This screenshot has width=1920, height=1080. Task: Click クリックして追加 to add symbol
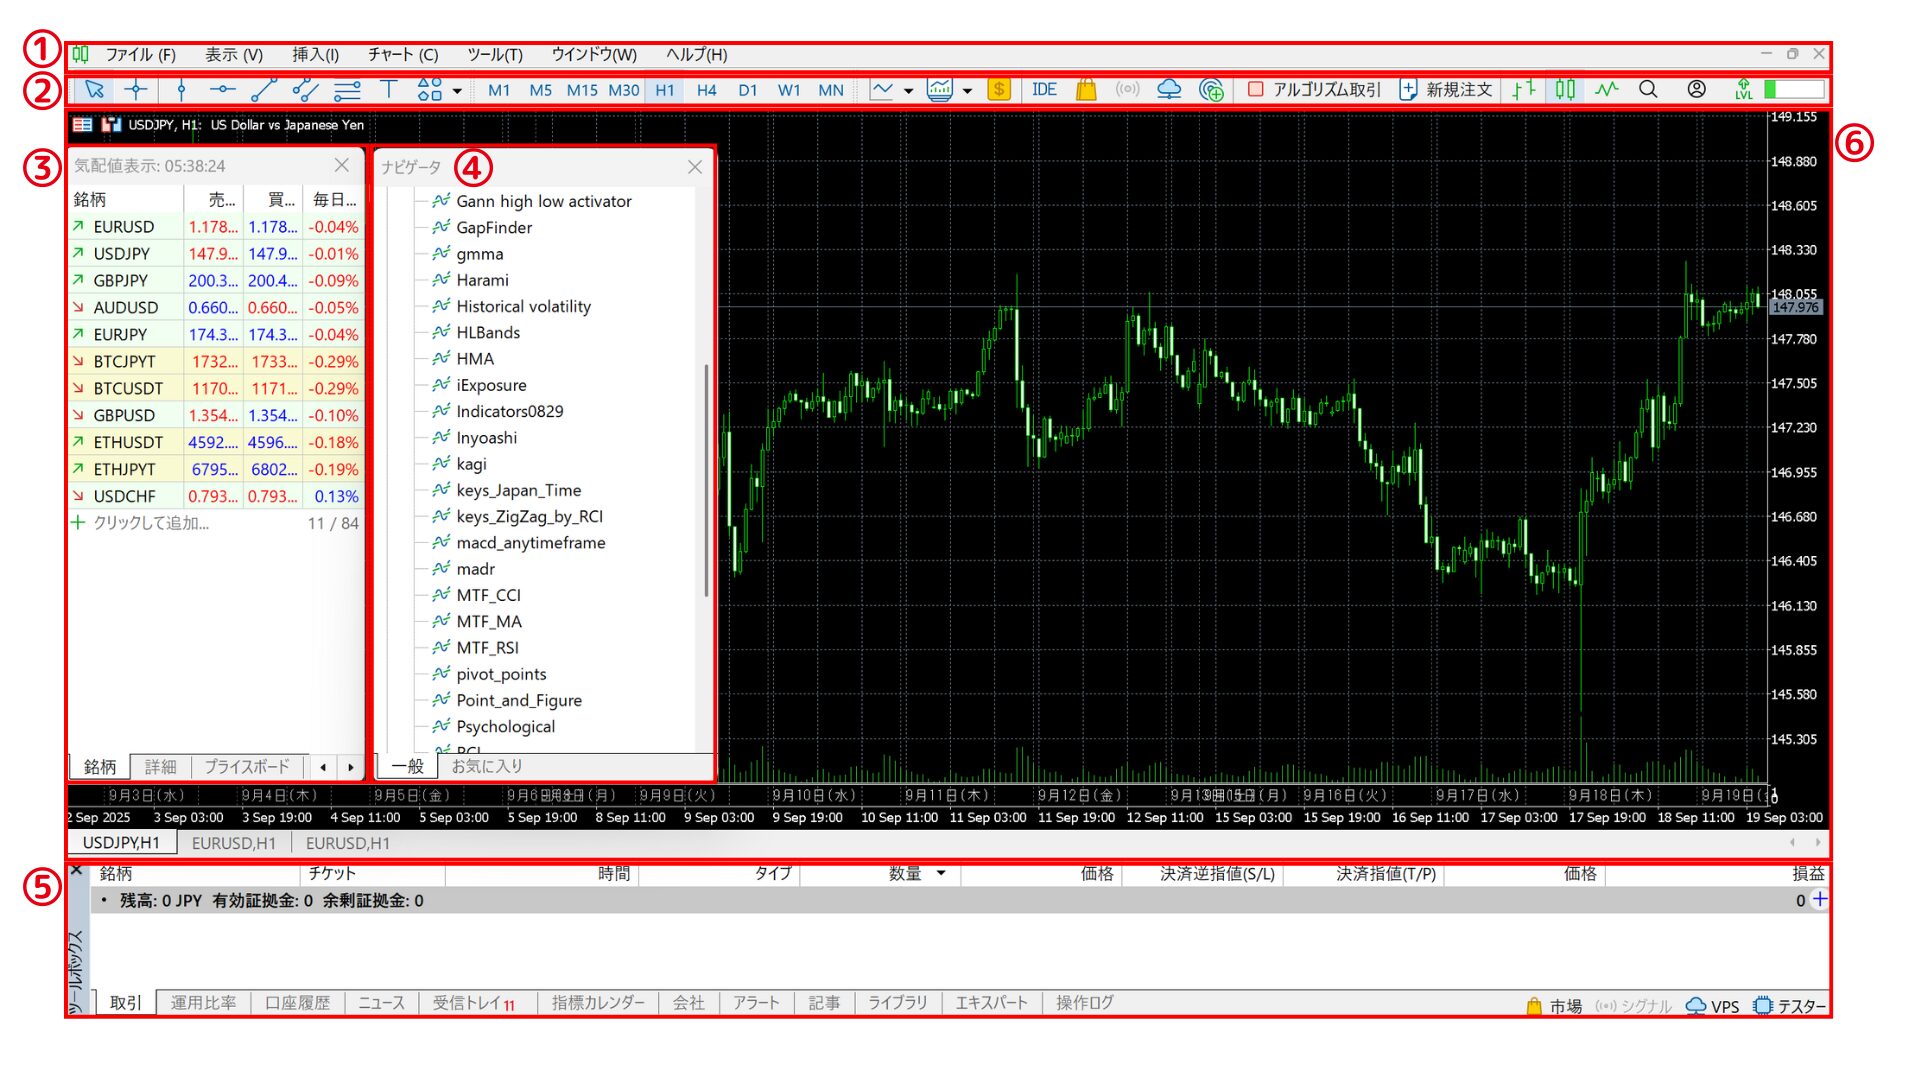coord(150,523)
